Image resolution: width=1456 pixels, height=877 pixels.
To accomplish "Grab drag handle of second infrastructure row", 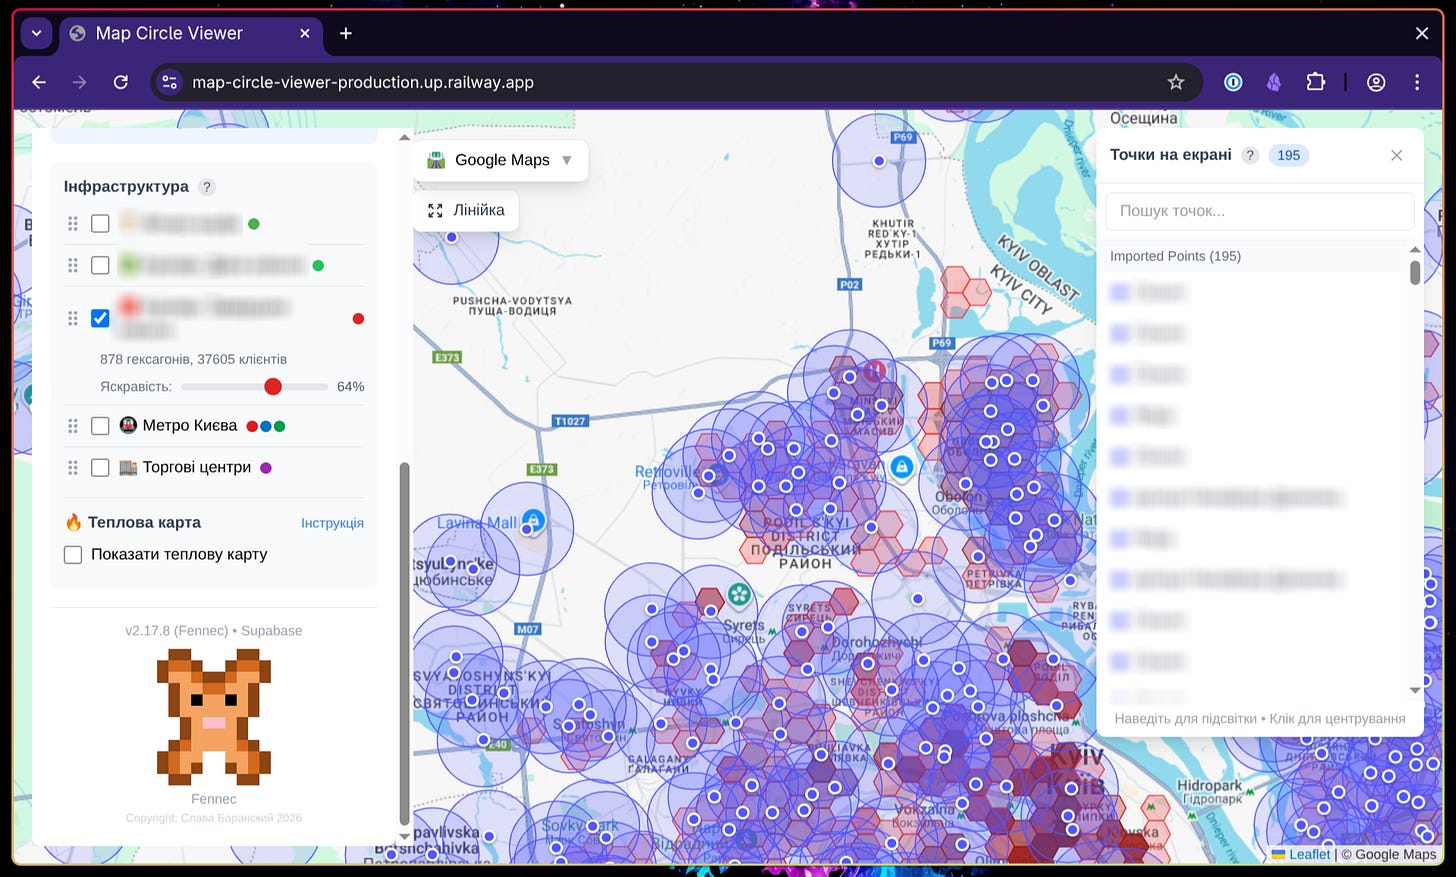I will click(x=72, y=265).
